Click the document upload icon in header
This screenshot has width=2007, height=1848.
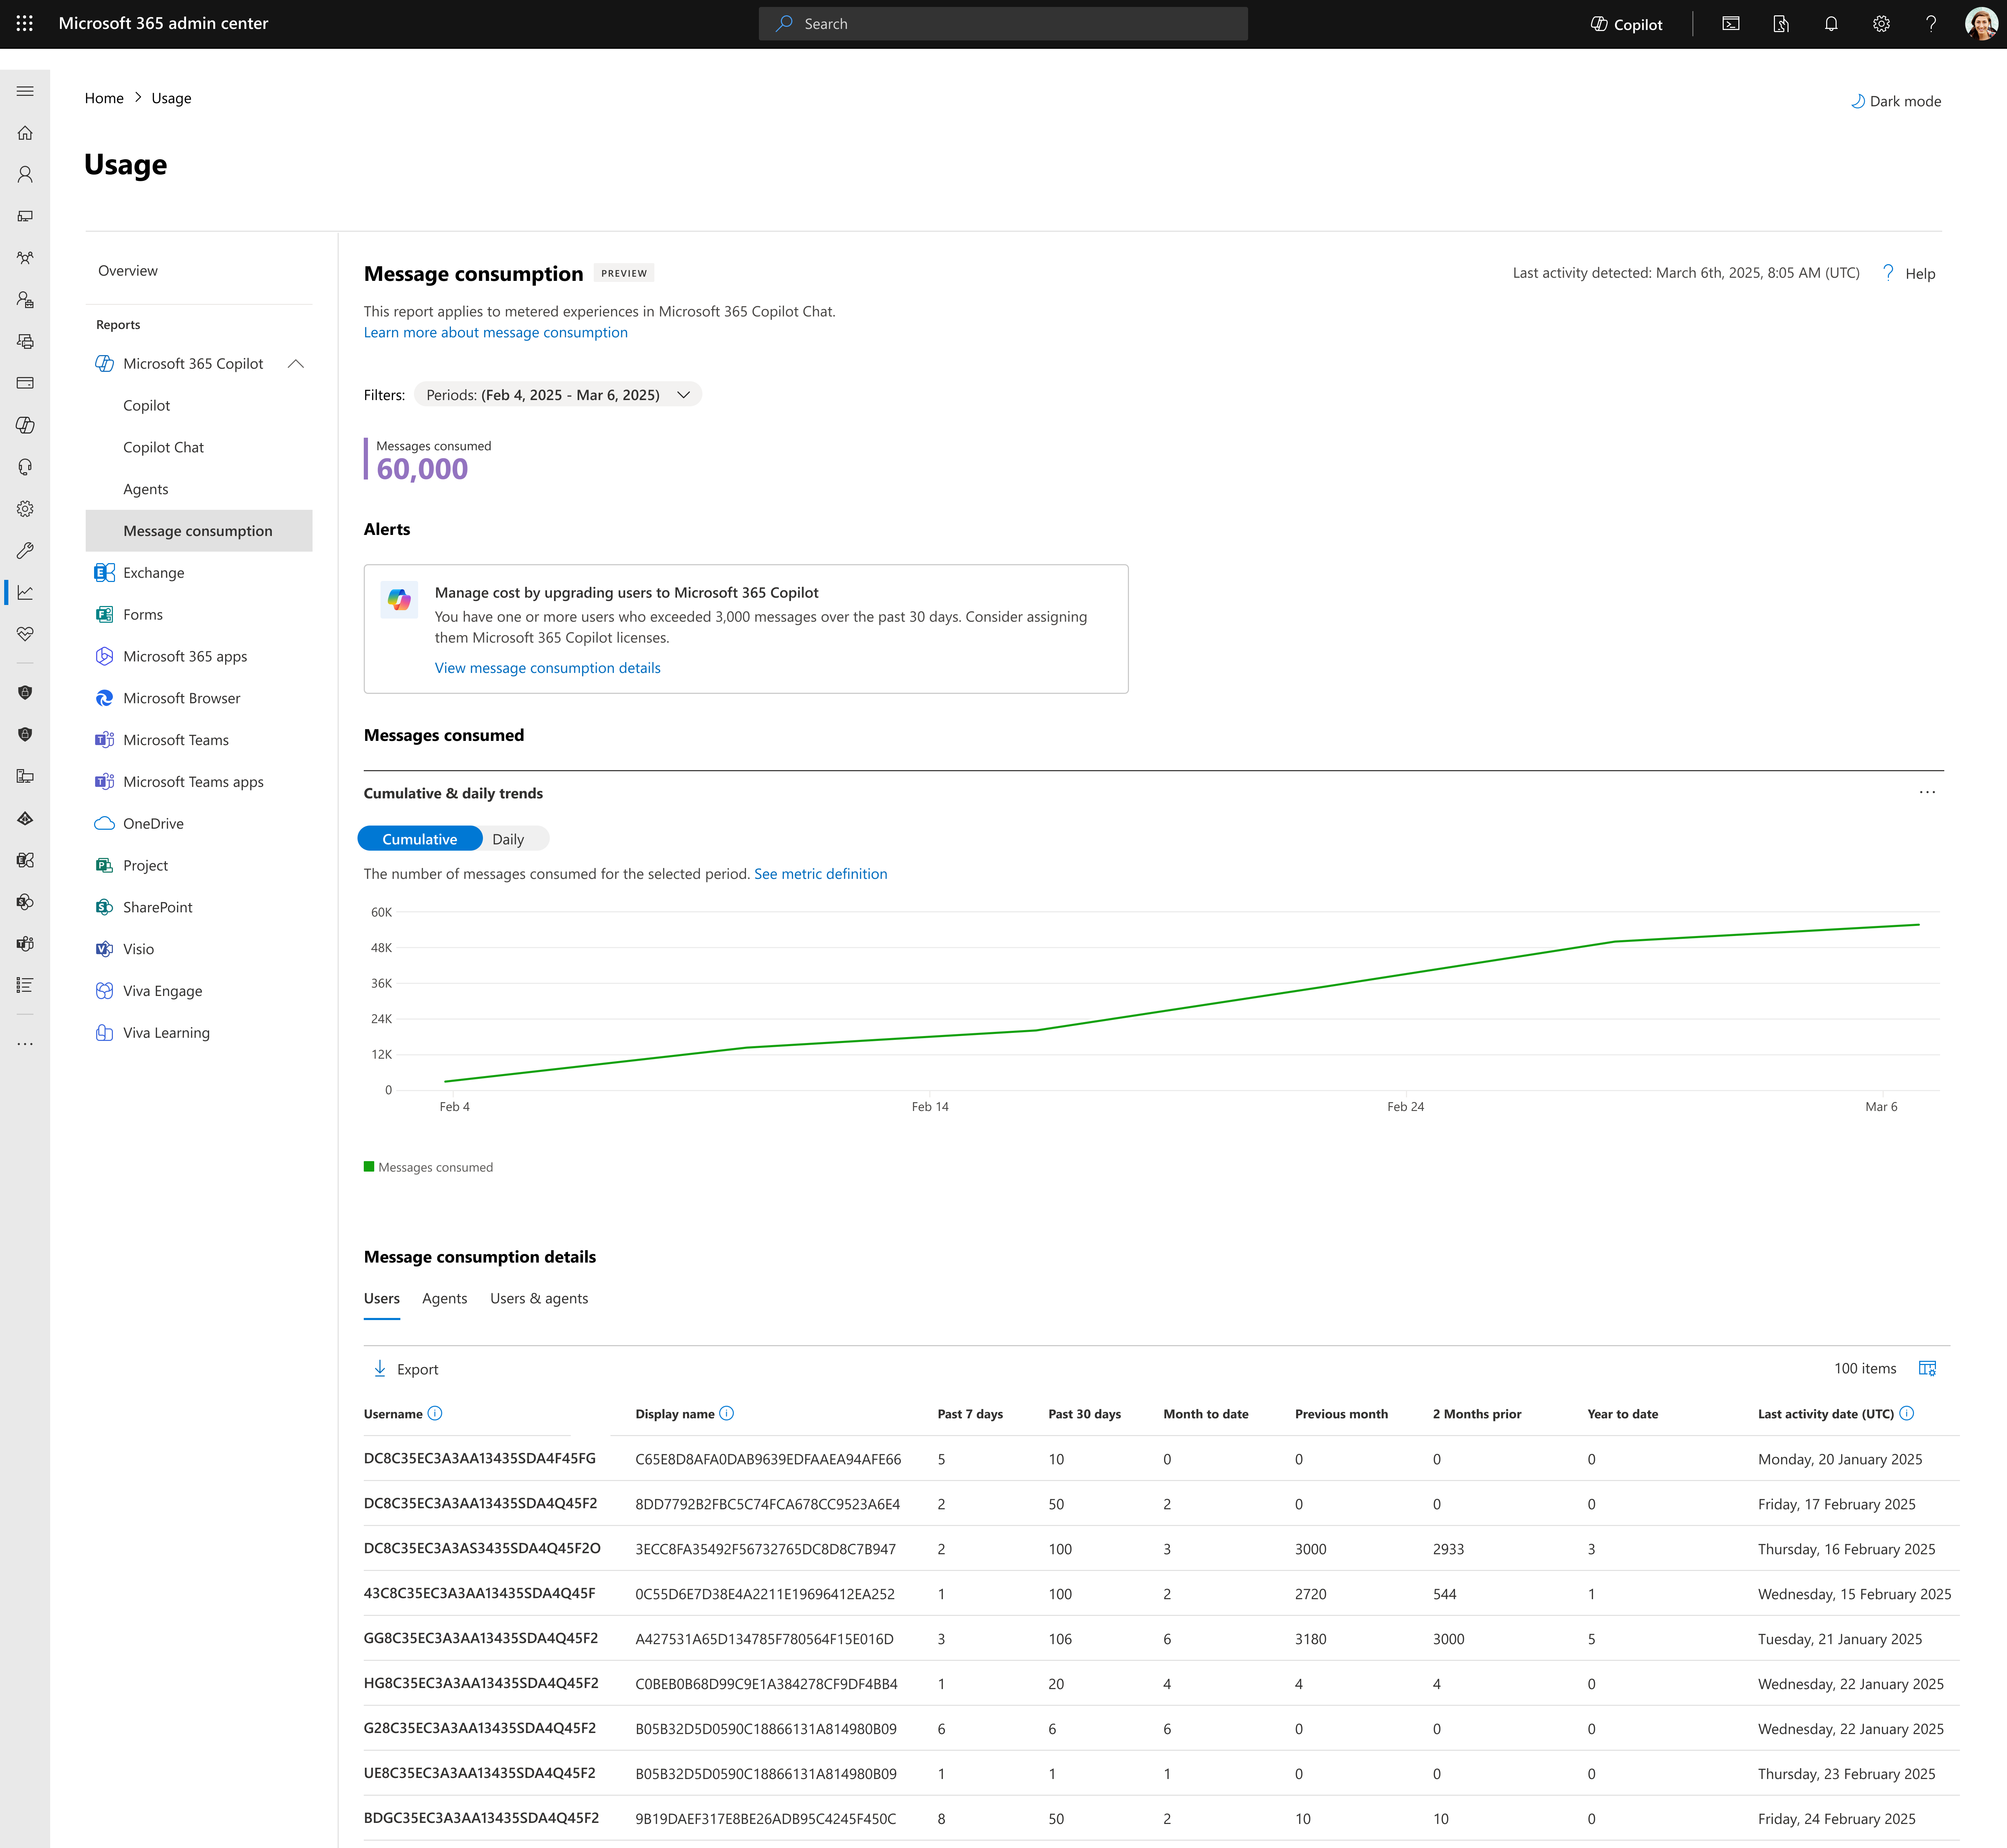1781,24
